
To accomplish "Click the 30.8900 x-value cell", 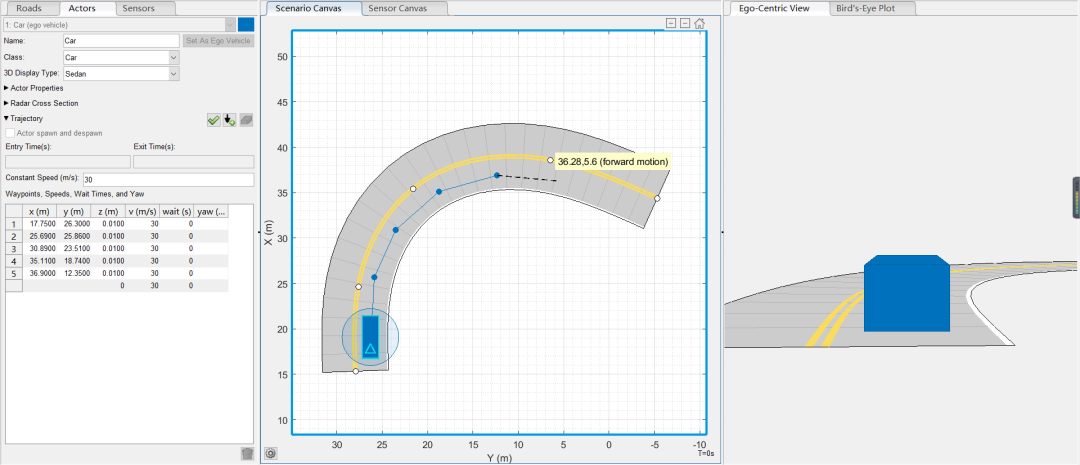I will (x=39, y=248).
